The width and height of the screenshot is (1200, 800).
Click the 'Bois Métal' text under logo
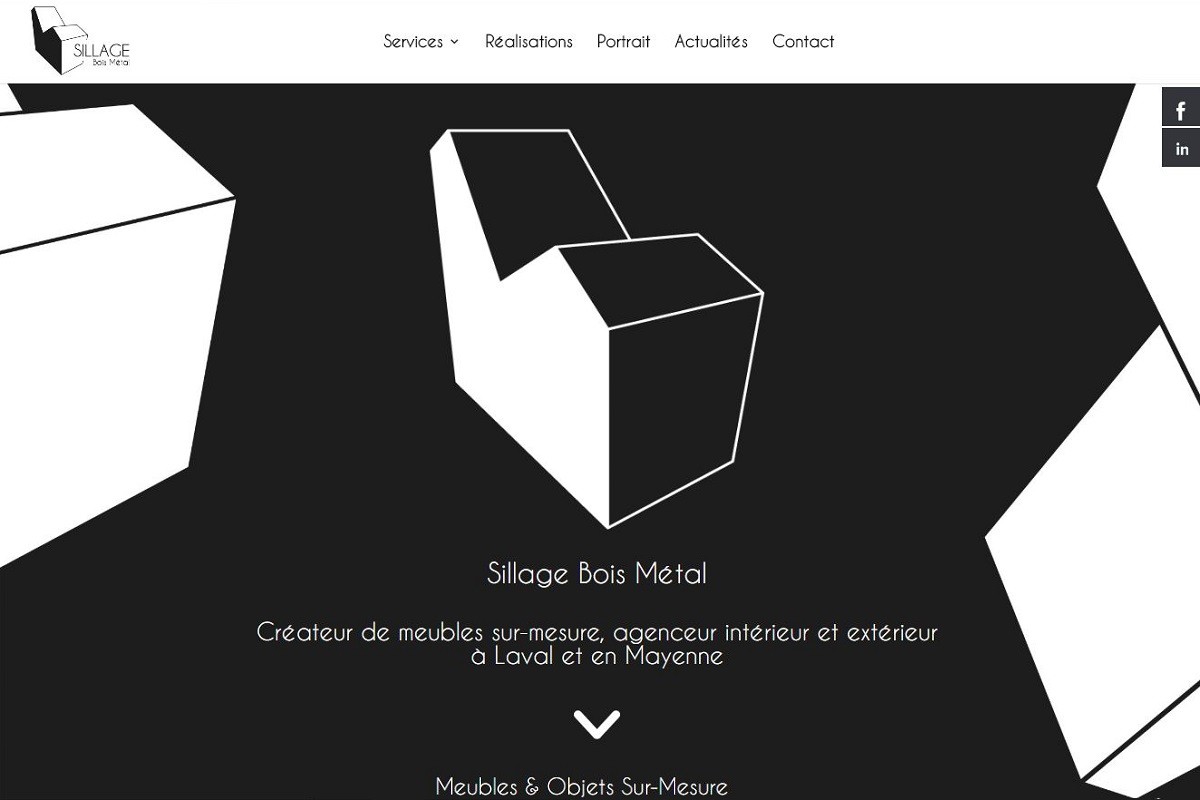(x=110, y=62)
